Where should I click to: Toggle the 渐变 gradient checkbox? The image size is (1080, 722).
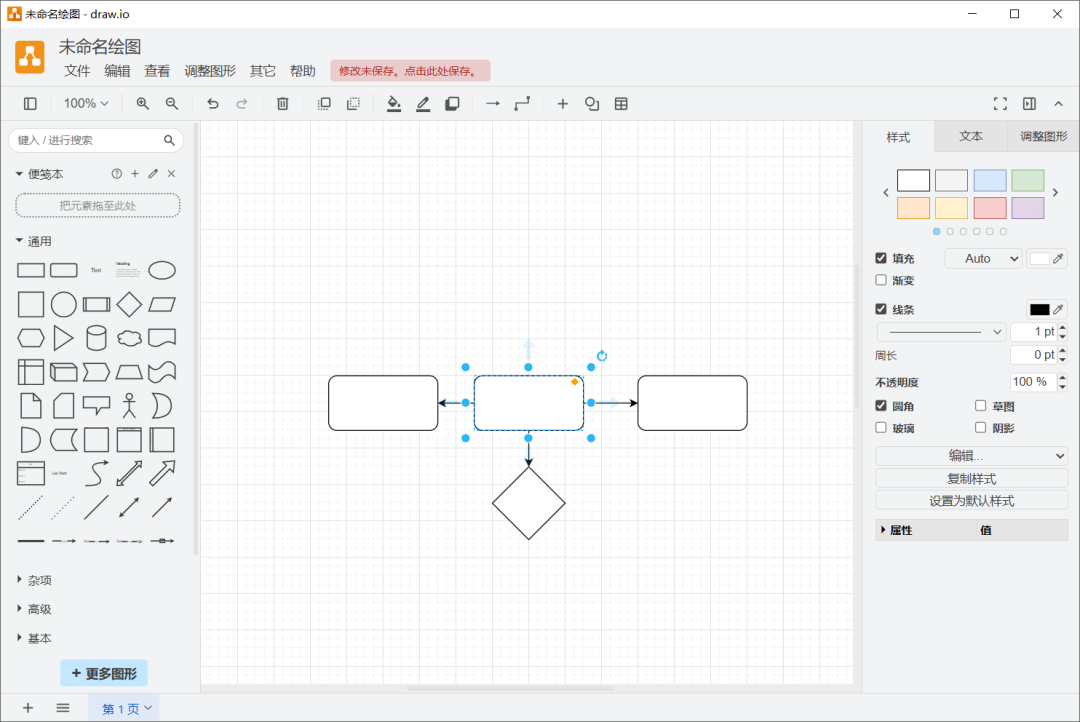(x=881, y=280)
